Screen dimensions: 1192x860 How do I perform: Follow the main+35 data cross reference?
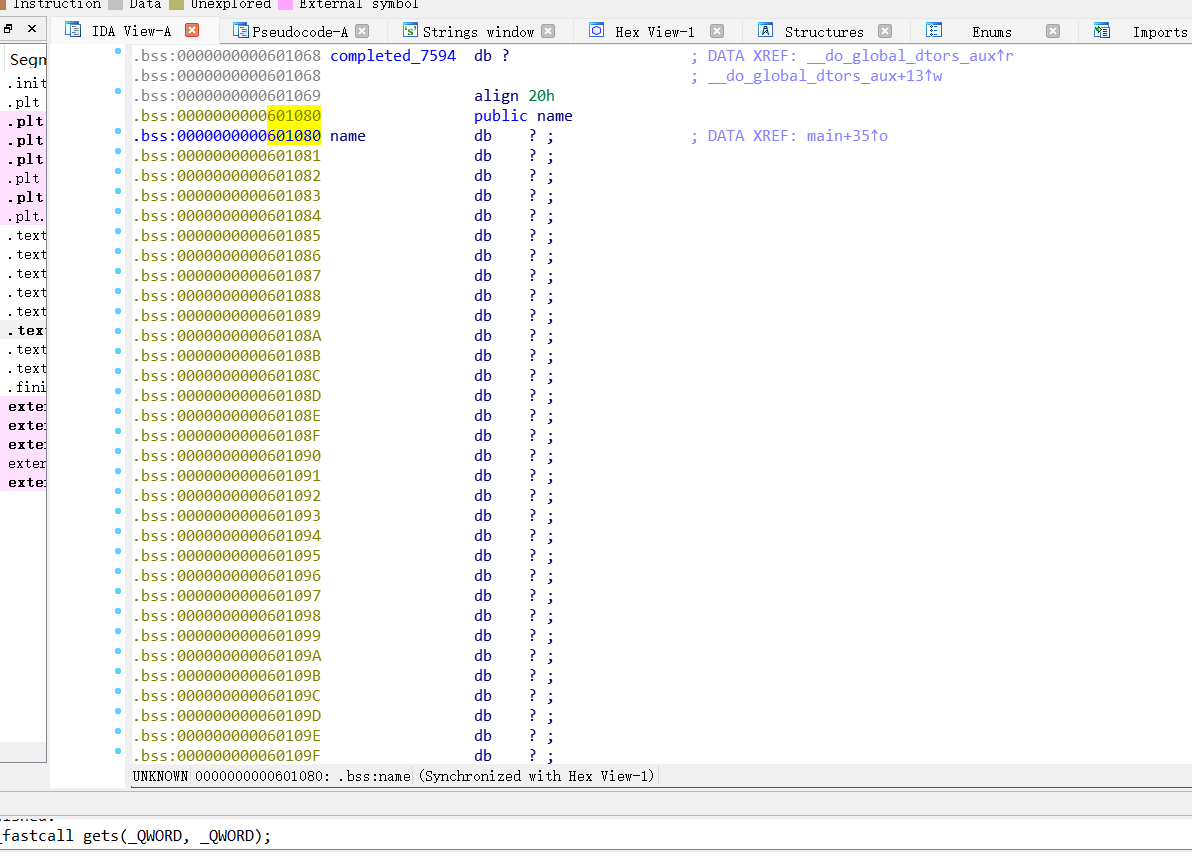847,136
